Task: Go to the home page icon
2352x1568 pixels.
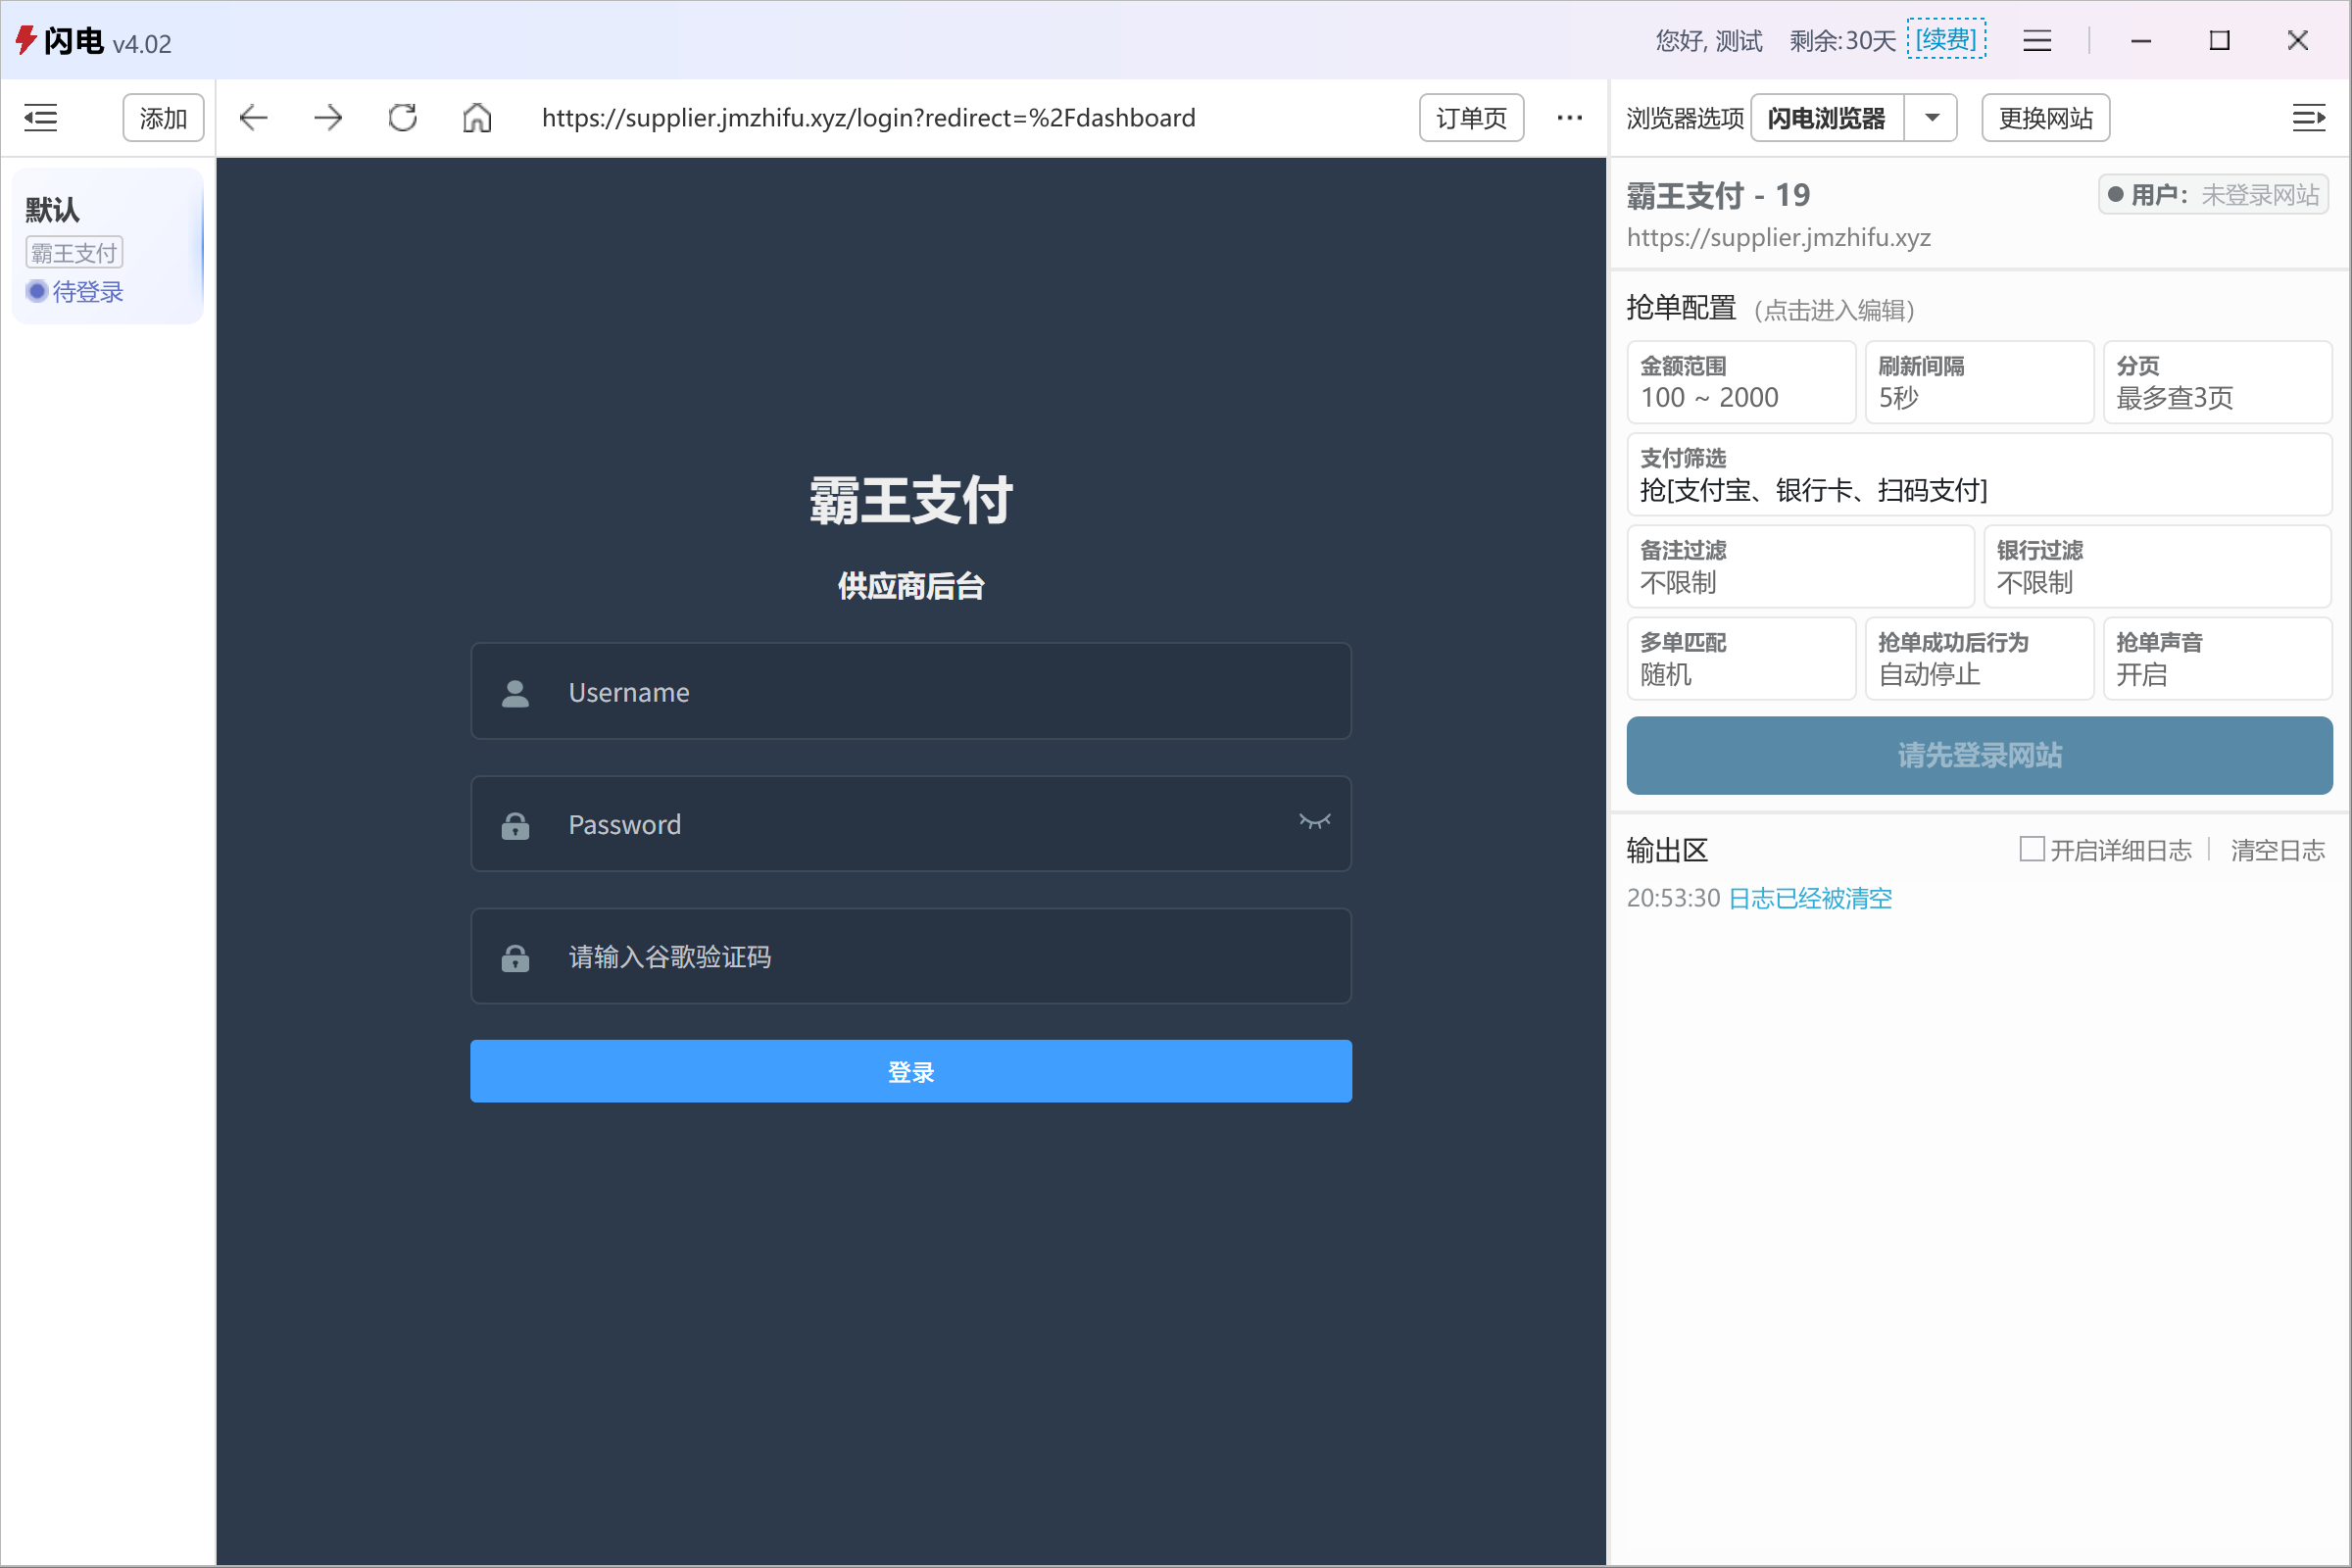Action: 477,118
